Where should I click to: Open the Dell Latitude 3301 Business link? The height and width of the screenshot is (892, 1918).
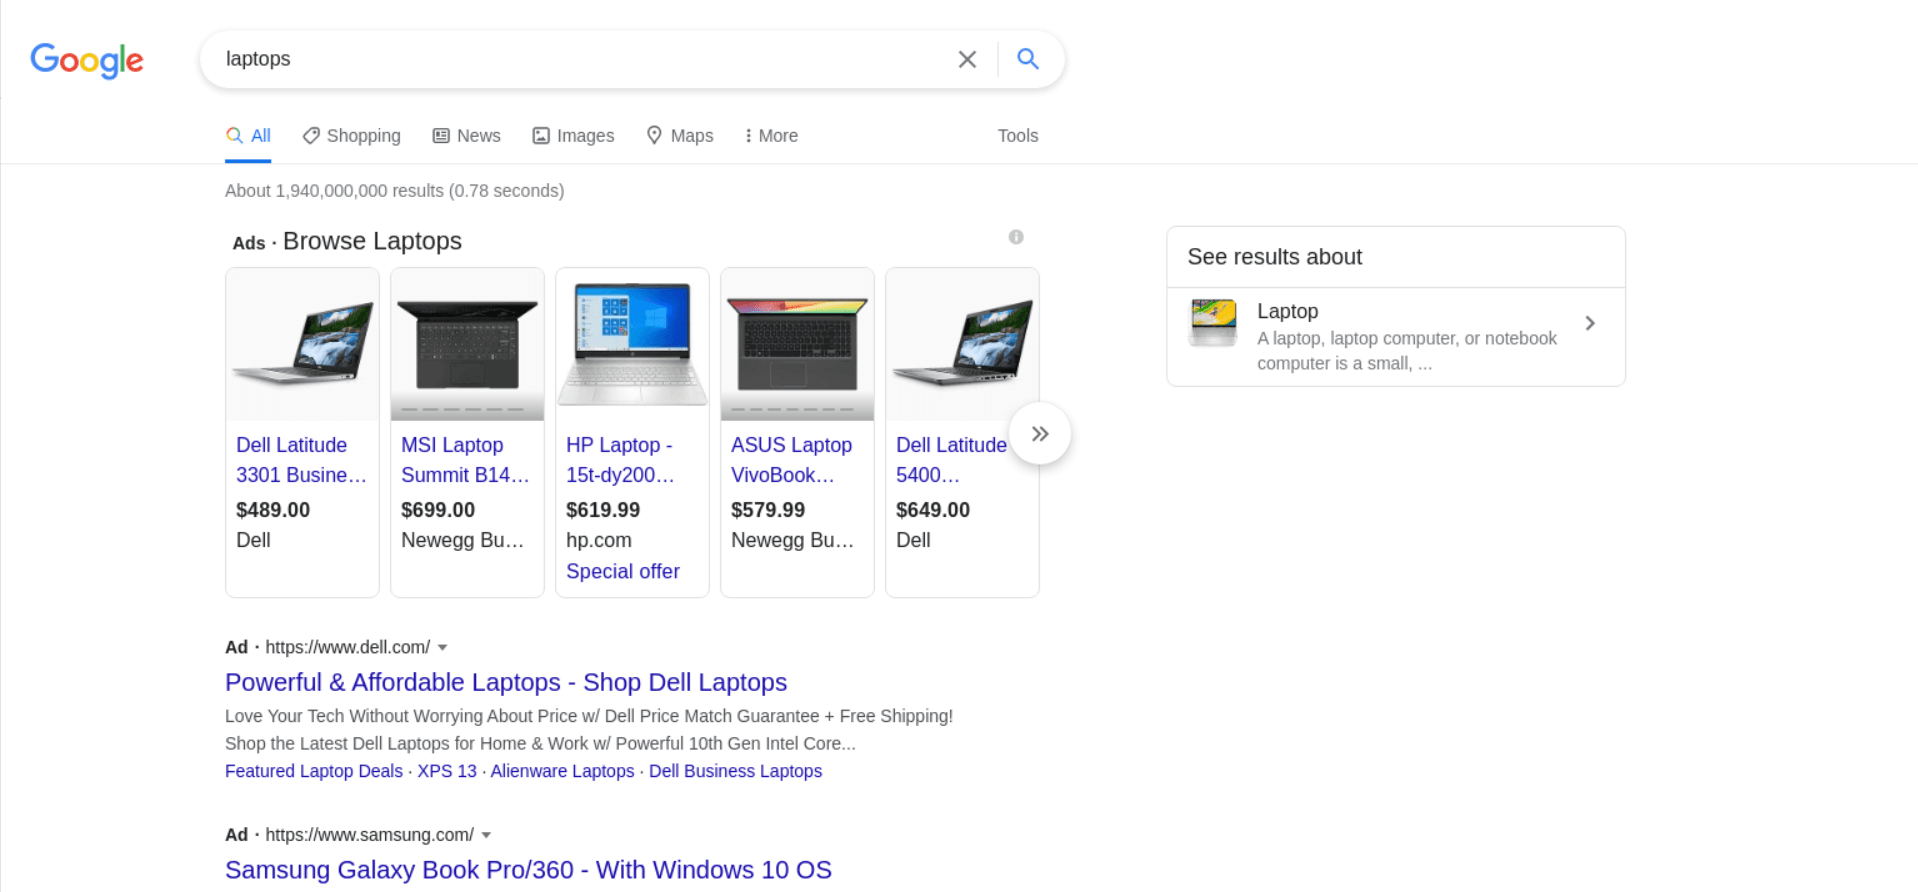click(x=301, y=460)
